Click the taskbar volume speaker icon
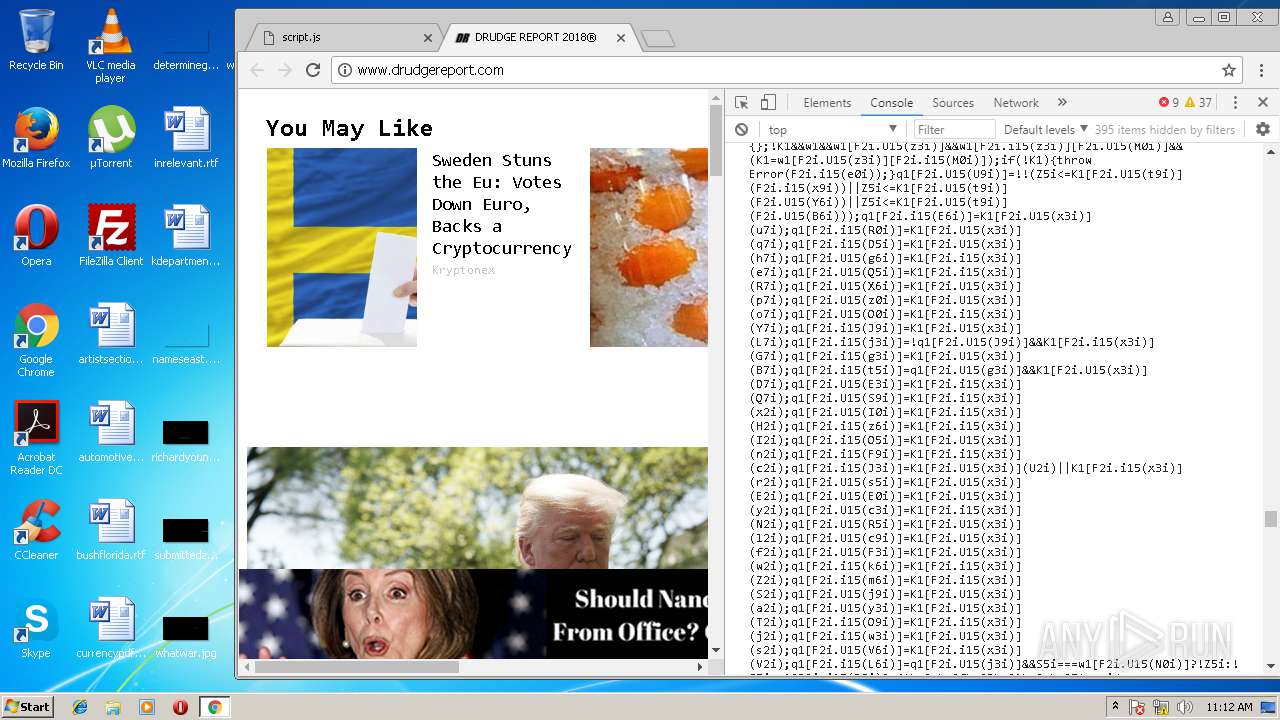 (x=1185, y=707)
